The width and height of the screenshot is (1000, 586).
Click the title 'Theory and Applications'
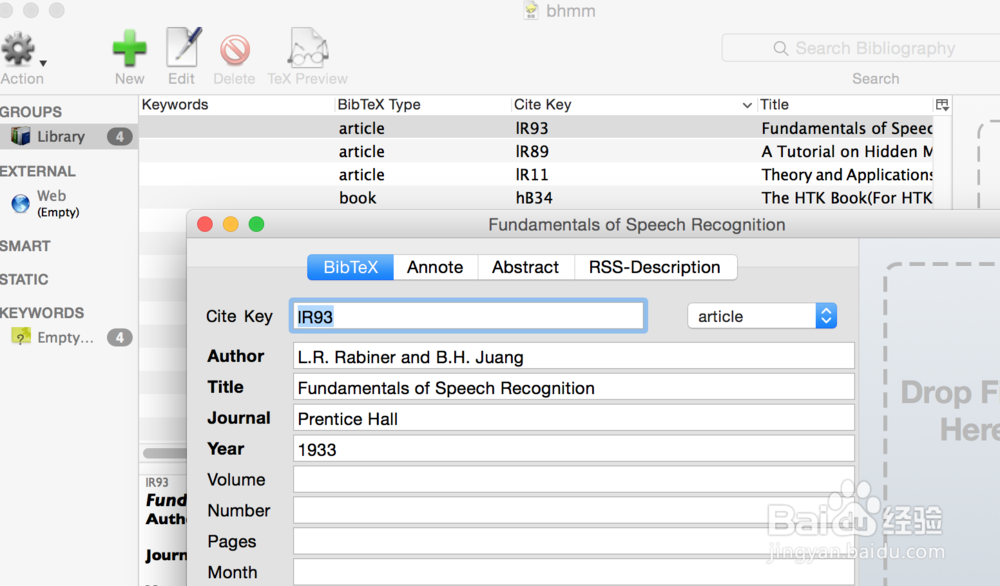point(846,175)
